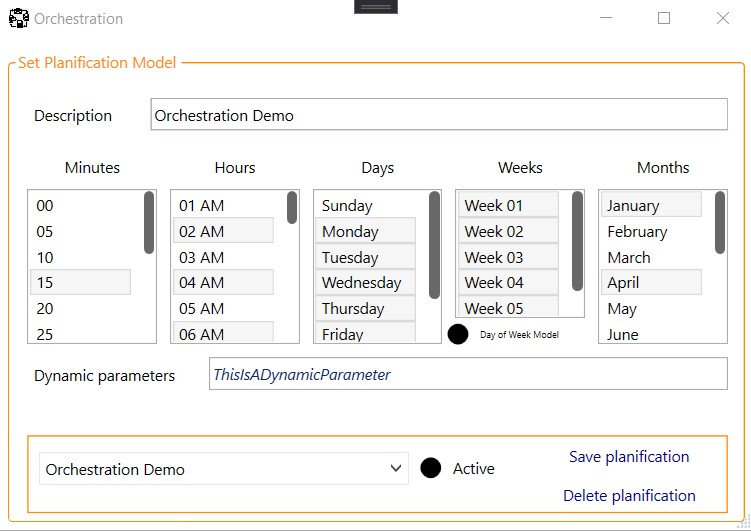Select March in Months list
This screenshot has width=751, height=531.
(651, 257)
